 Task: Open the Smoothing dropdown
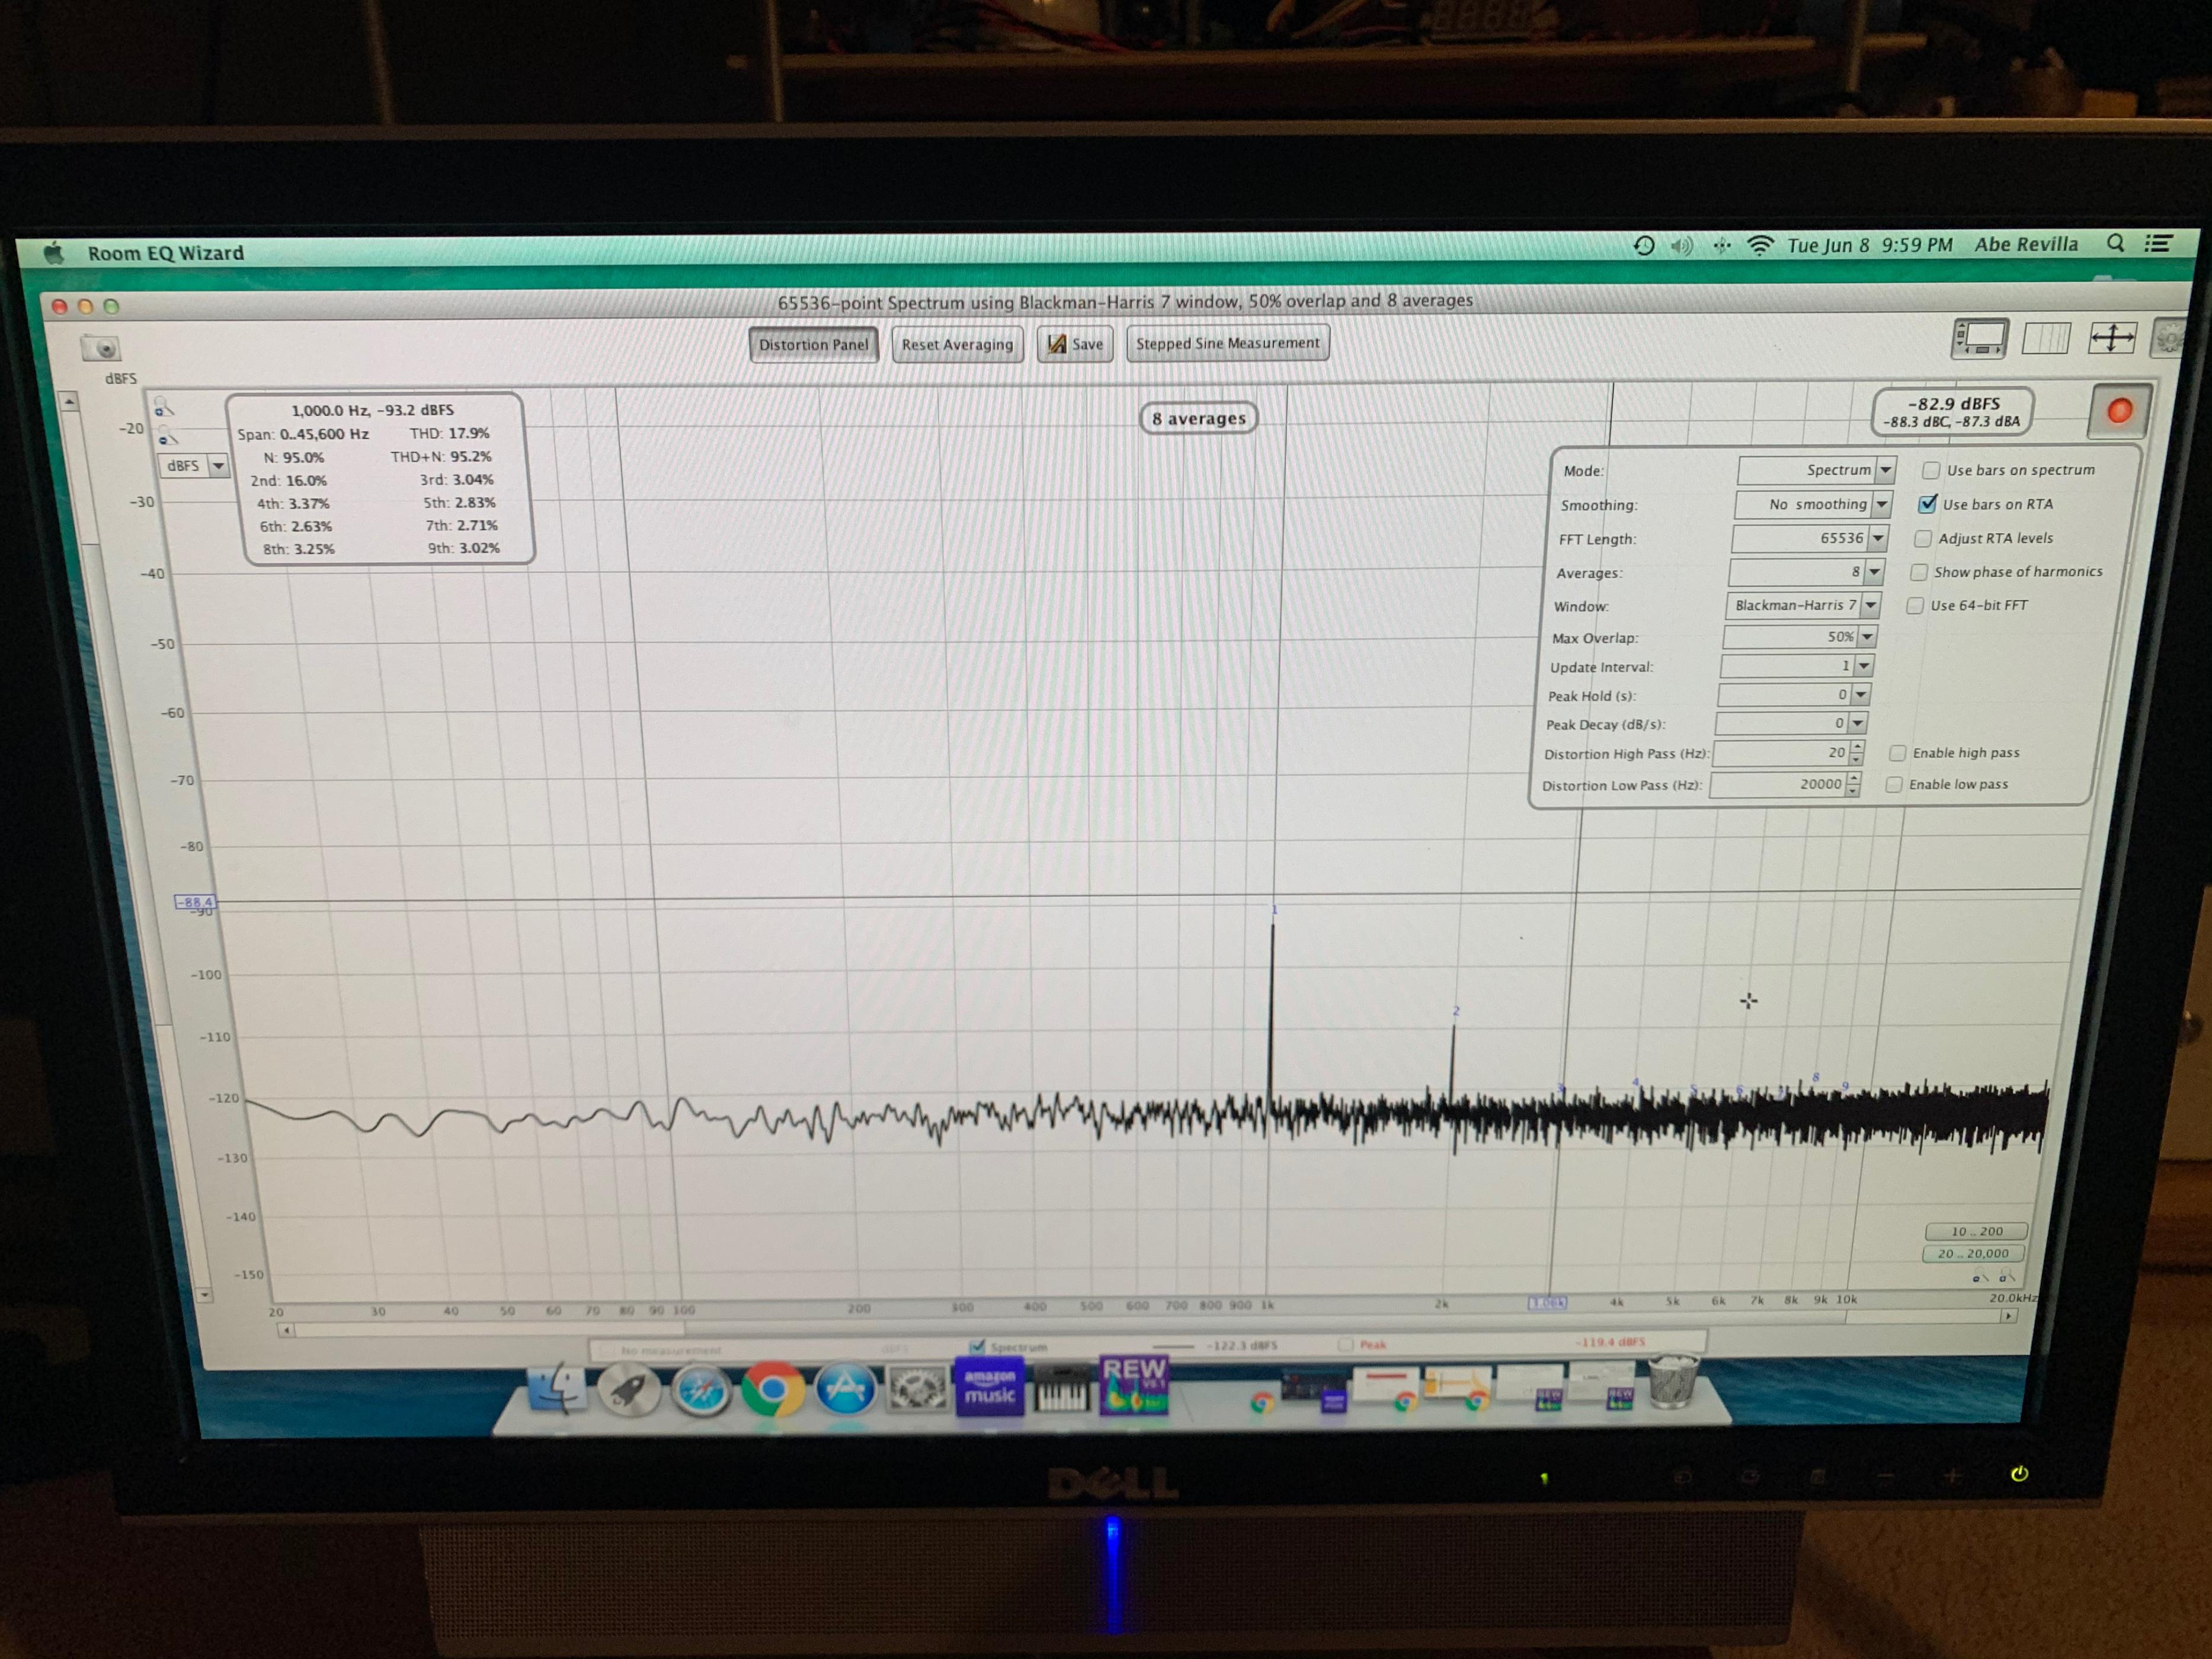(x=1813, y=504)
